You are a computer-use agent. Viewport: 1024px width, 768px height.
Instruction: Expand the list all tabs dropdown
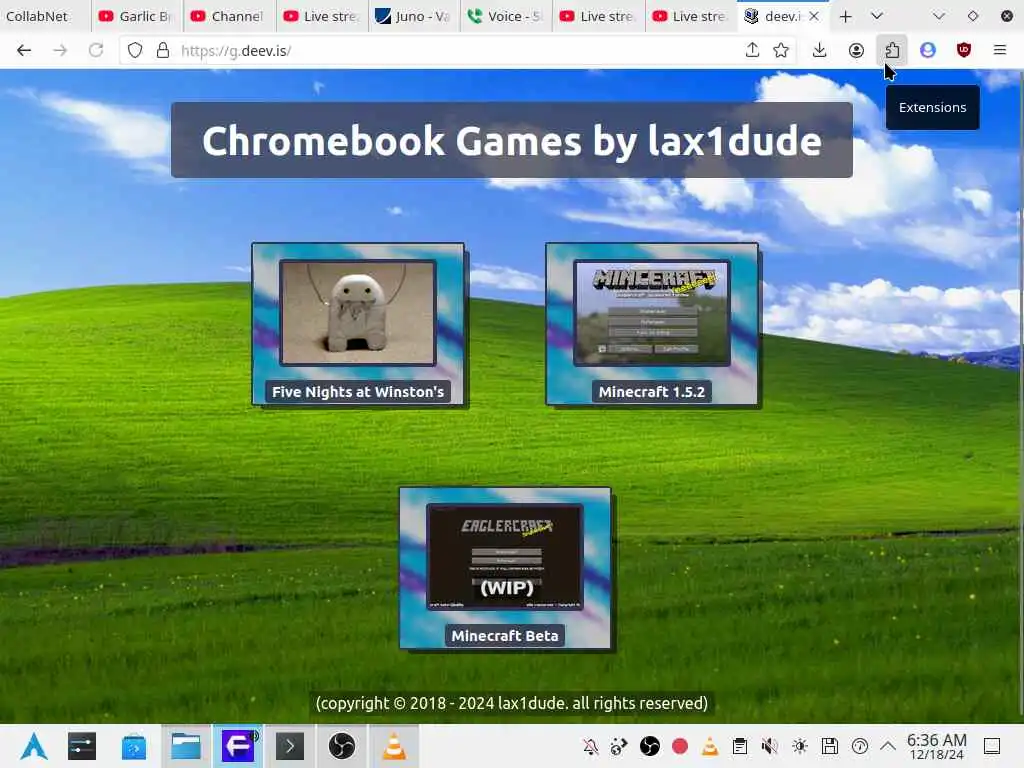pos(877,16)
